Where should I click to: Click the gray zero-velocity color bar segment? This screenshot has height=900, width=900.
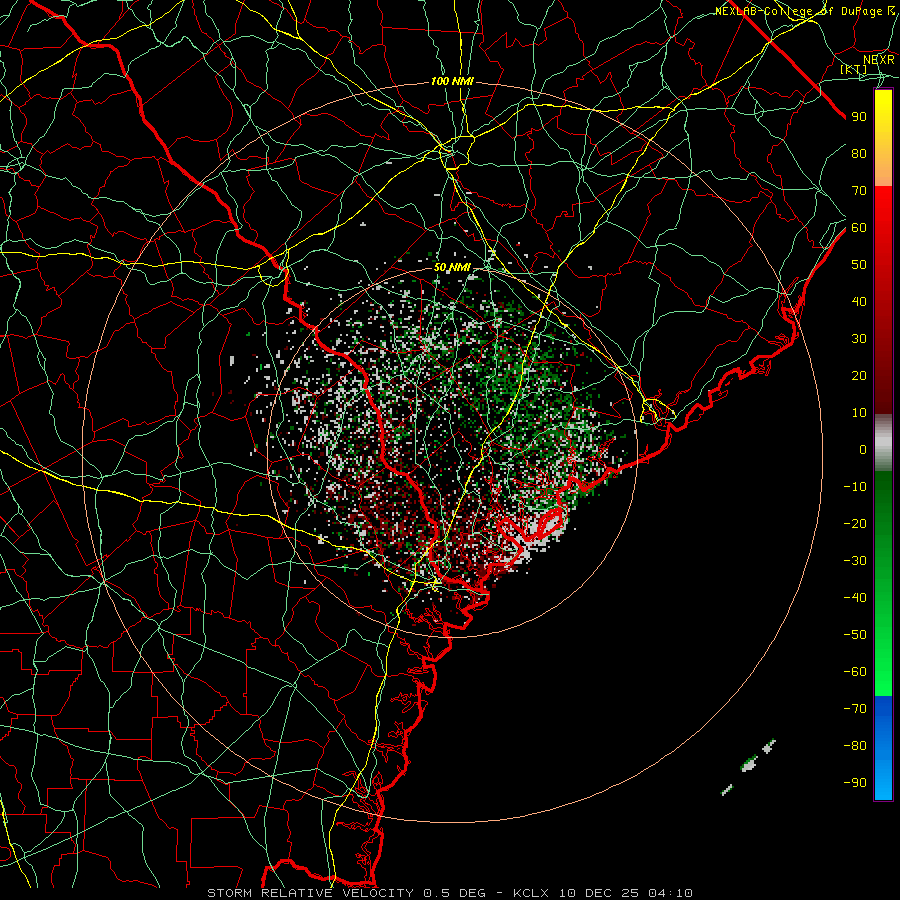coord(883,443)
